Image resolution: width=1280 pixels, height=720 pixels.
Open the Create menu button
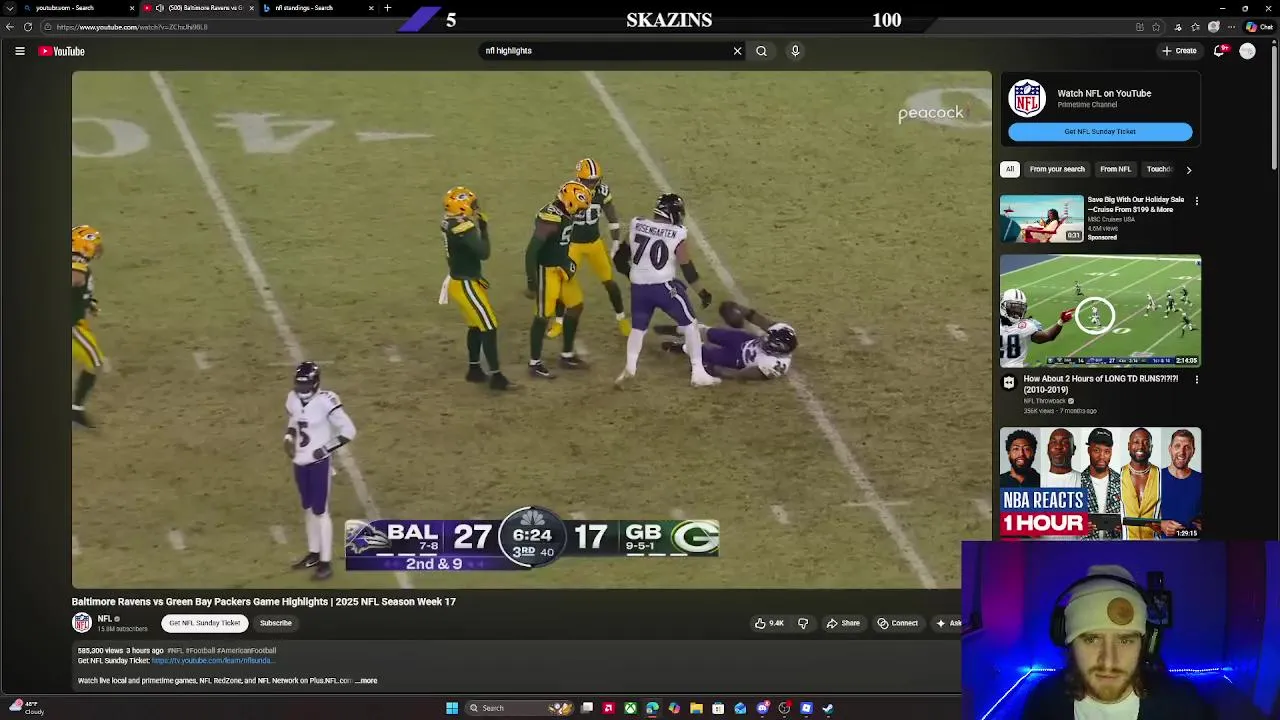point(1179,51)
